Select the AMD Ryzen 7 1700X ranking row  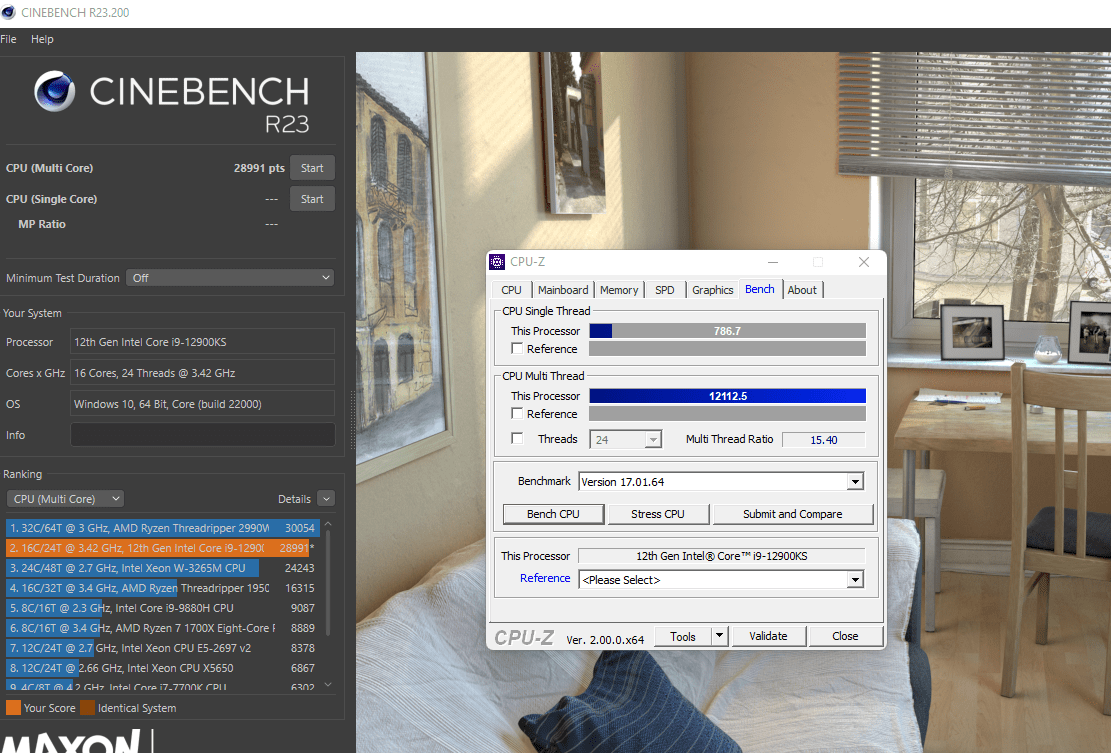point(163,628)
